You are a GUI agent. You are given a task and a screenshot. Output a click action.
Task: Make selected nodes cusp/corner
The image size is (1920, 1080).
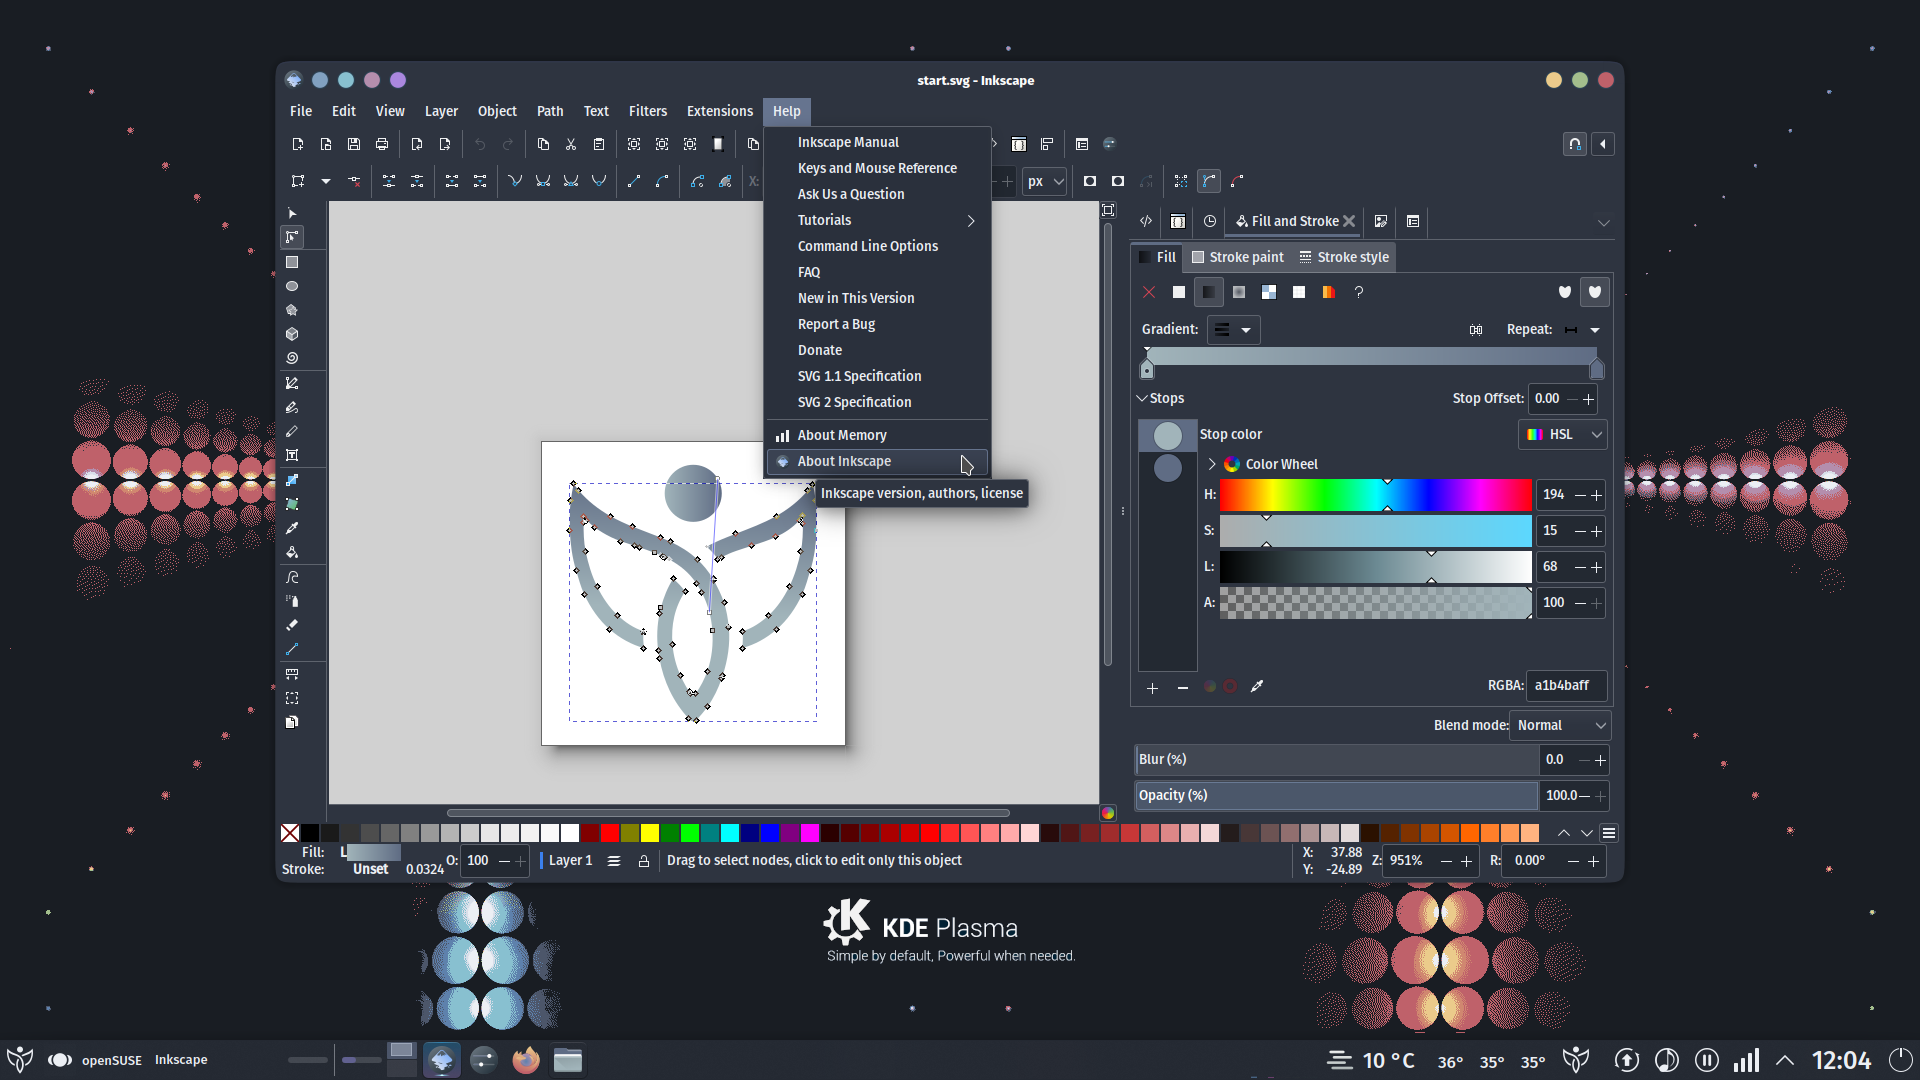515,181
